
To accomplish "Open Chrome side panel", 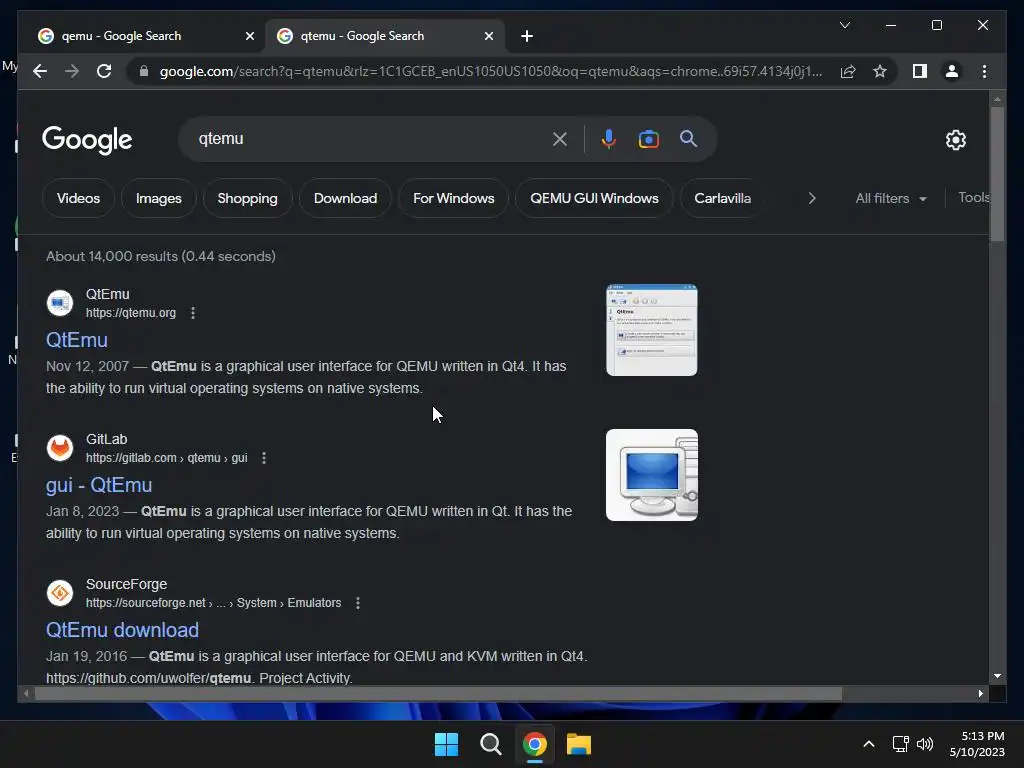I will pos(920,71).
